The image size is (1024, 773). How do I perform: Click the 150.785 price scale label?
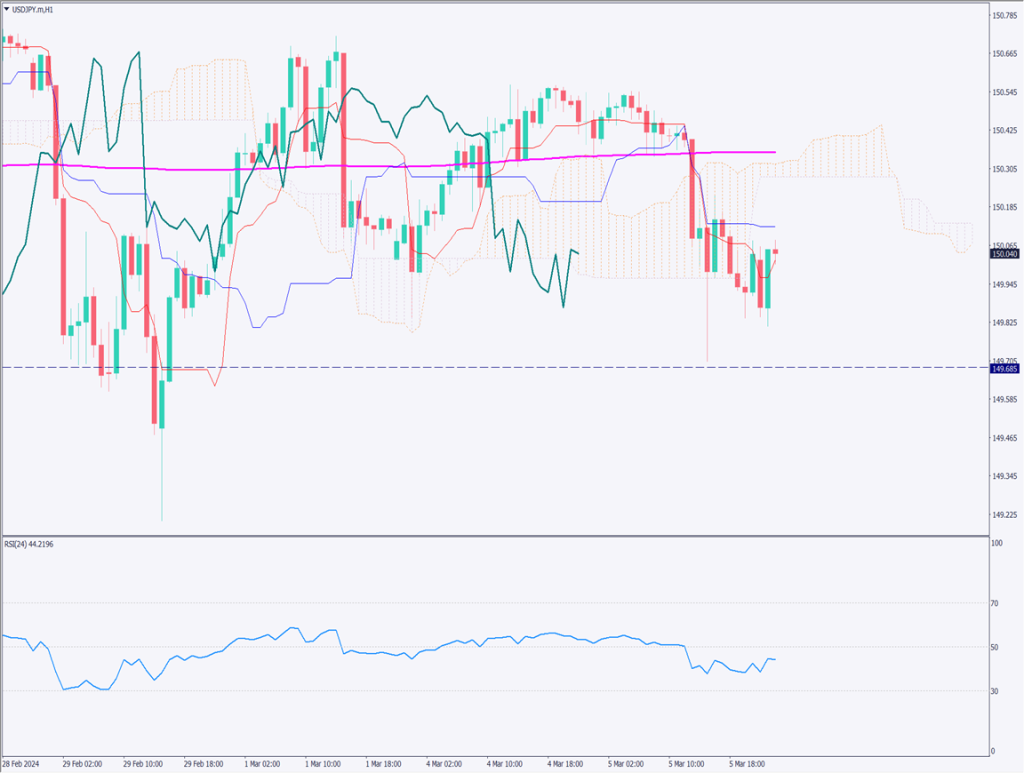pos(1004,15)
